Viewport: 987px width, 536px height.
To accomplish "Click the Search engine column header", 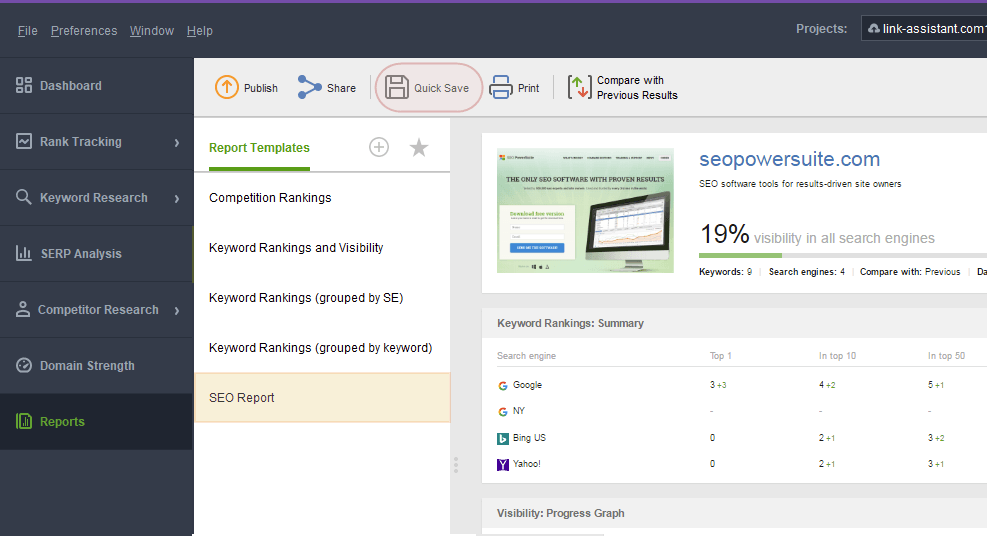I will coord(526,355).
